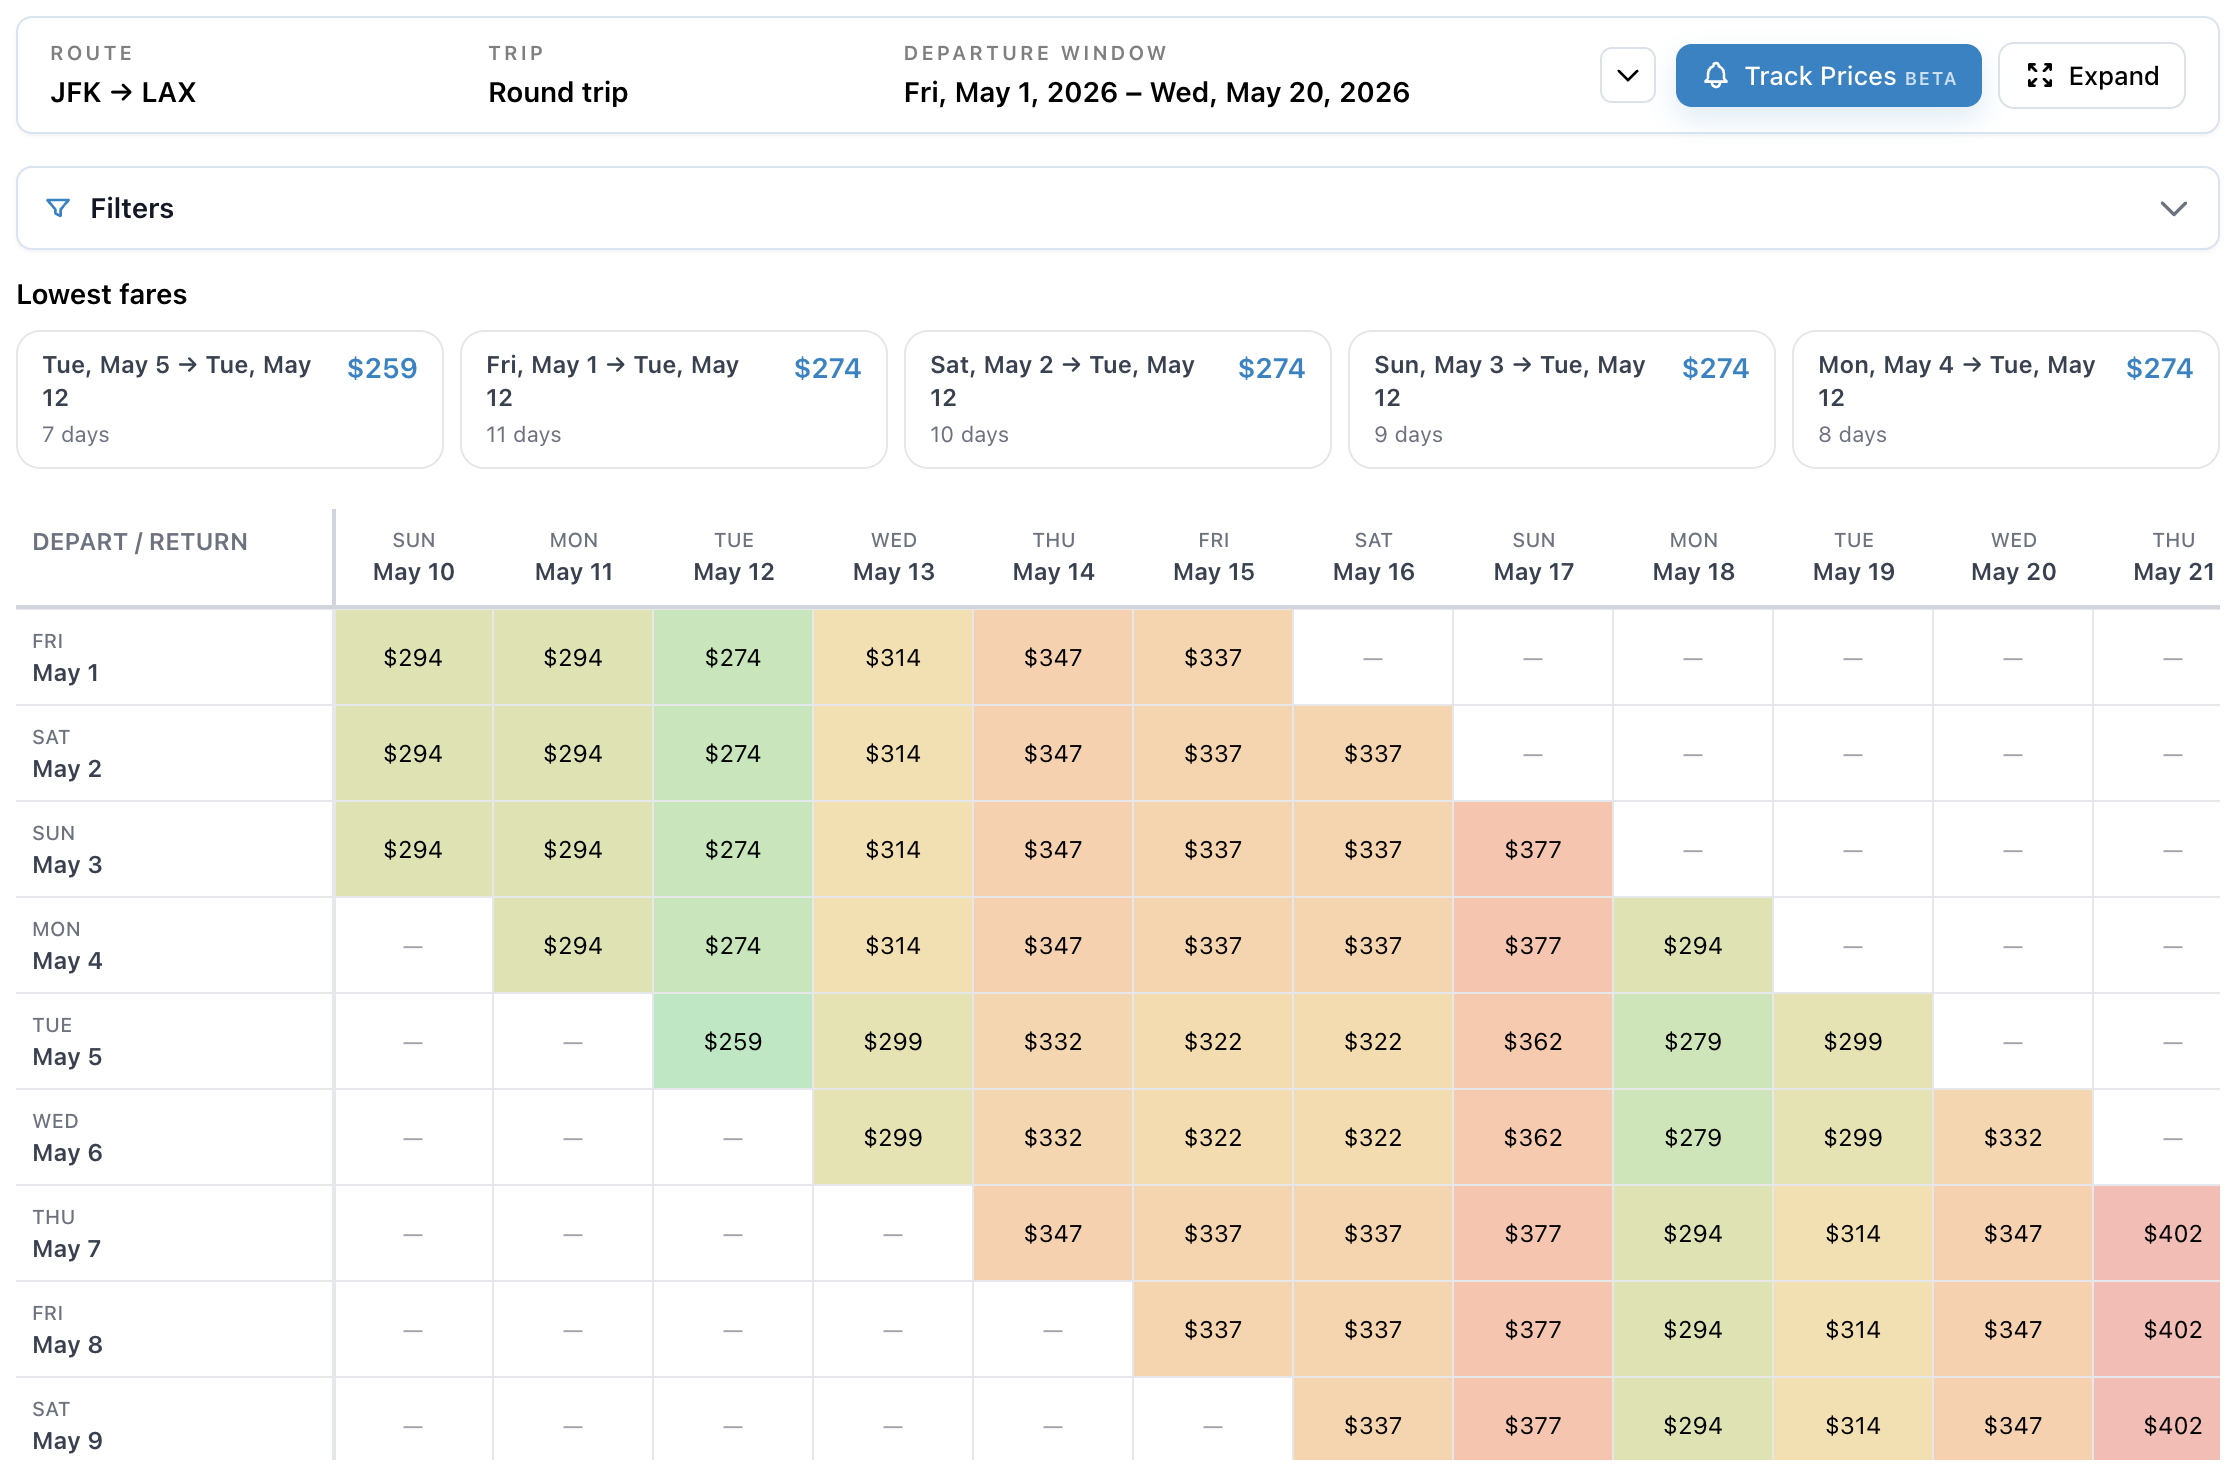Open the departure window dropdown chevron
The width and height of the screenshot is (2236, 1472).
coord(1627,76)
